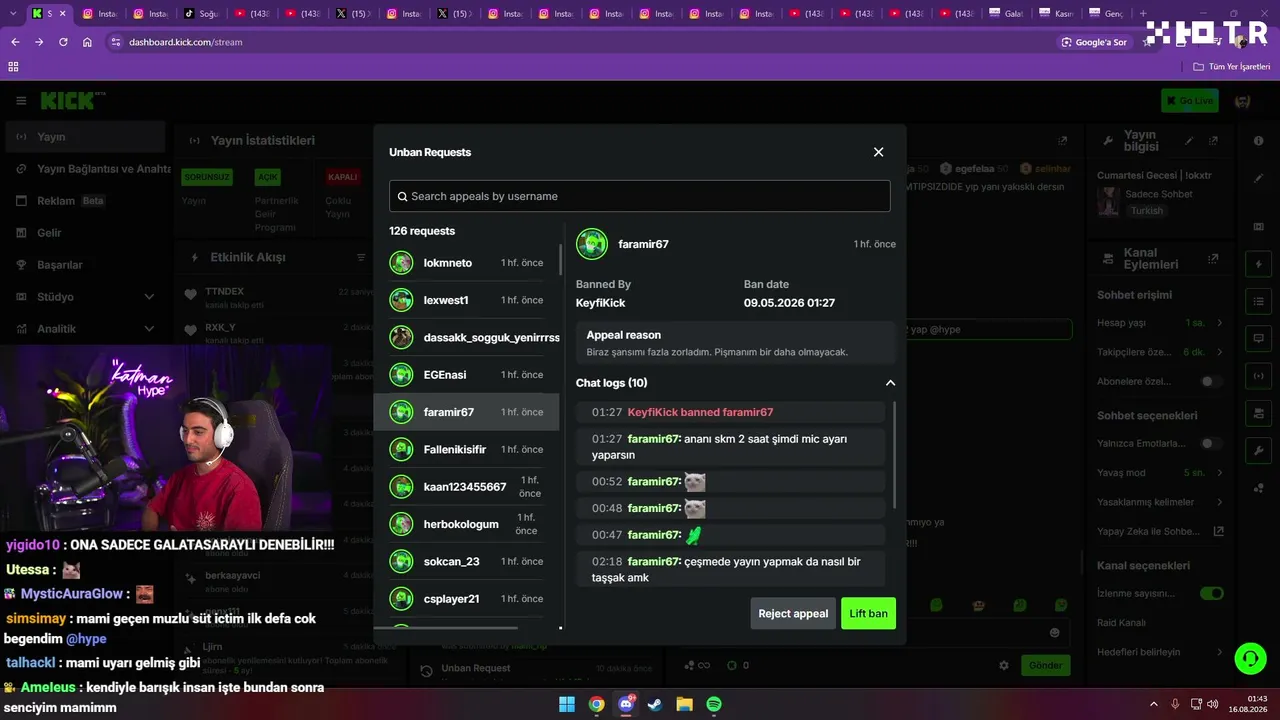This screenshot has width=1280, height=720.
Task: Pop out the Yayın bilgisi panel
Action: [1213, 141]
